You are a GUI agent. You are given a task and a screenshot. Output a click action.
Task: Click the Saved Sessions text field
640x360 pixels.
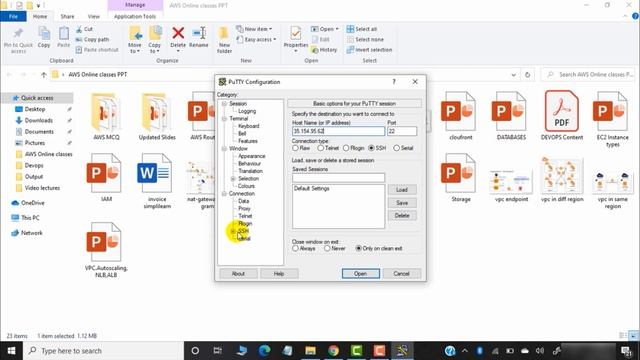pos(338,178)
